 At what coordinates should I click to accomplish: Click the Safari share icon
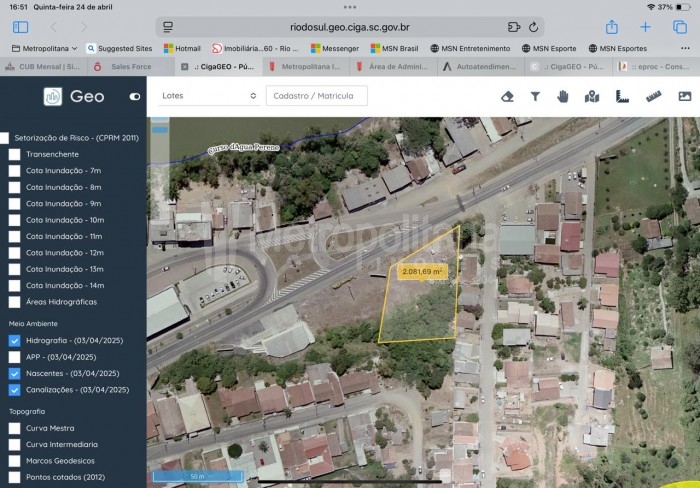click(612, 27)
